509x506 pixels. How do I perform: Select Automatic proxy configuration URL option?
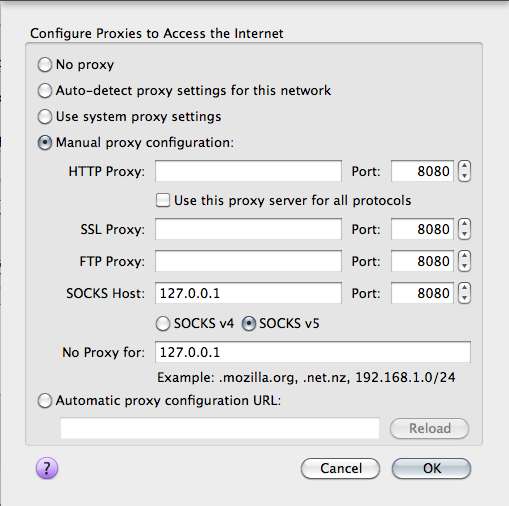pos(45,400)
